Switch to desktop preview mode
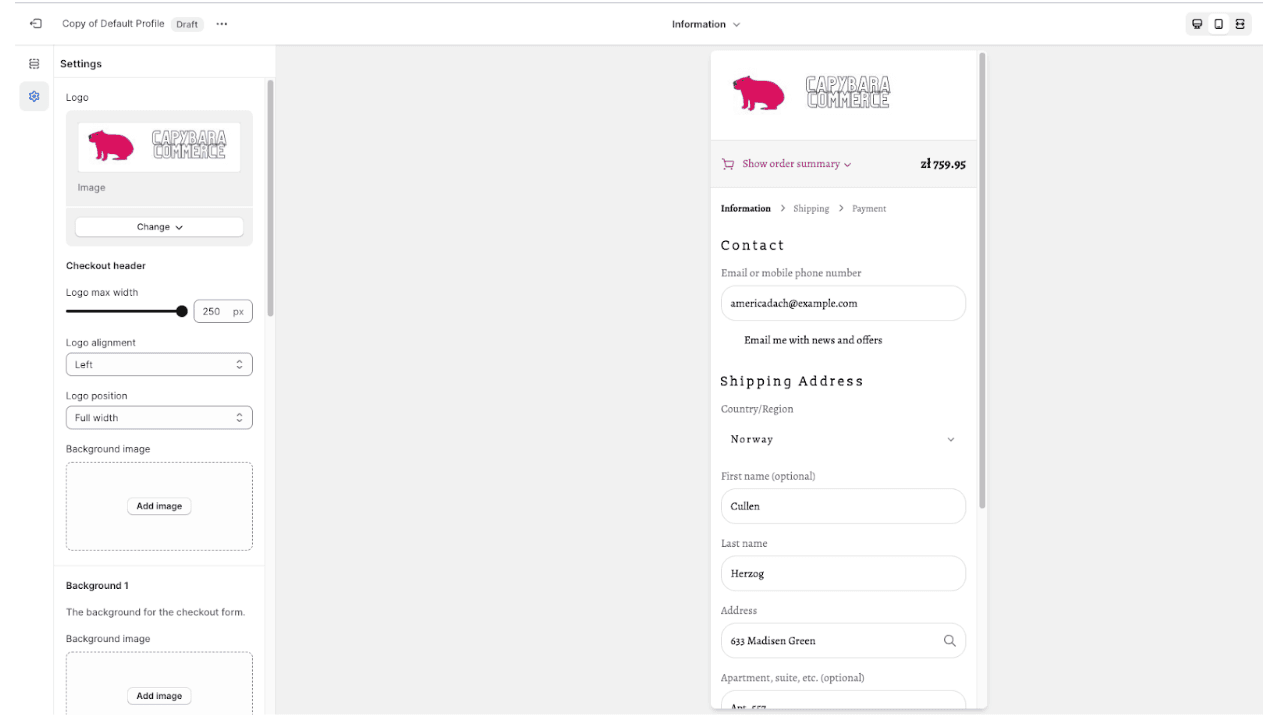Viewport: 1266px width, 720px height. tap(1197, 23)
